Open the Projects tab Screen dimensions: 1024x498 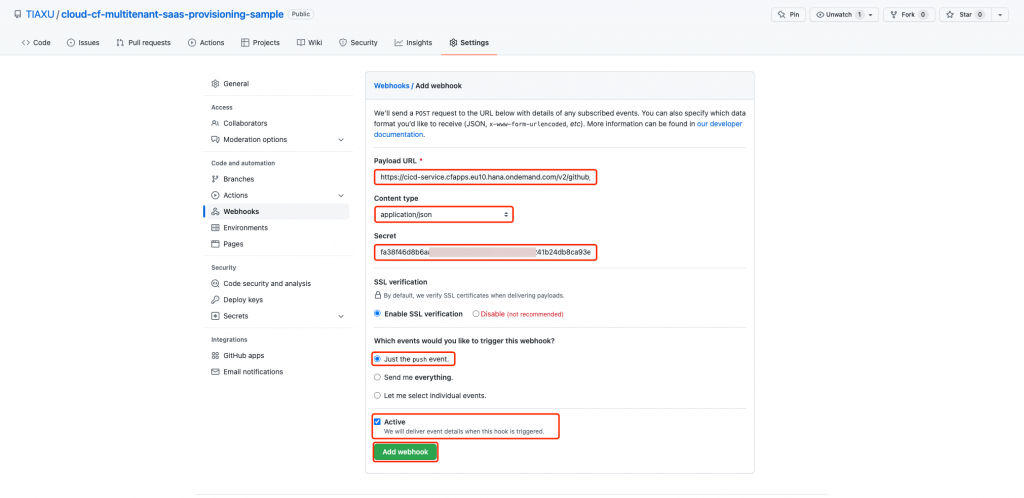coord(260,42)
